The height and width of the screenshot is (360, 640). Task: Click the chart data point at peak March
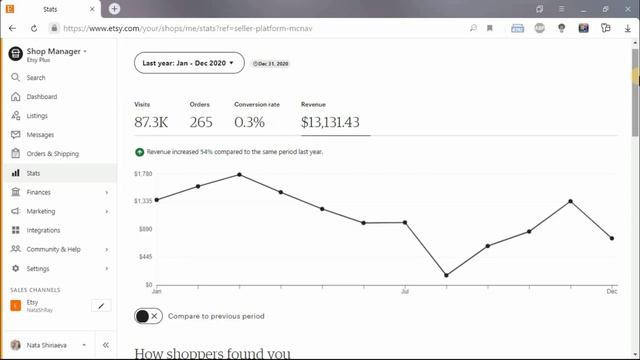pyautogui.click(x=240, y=175)
